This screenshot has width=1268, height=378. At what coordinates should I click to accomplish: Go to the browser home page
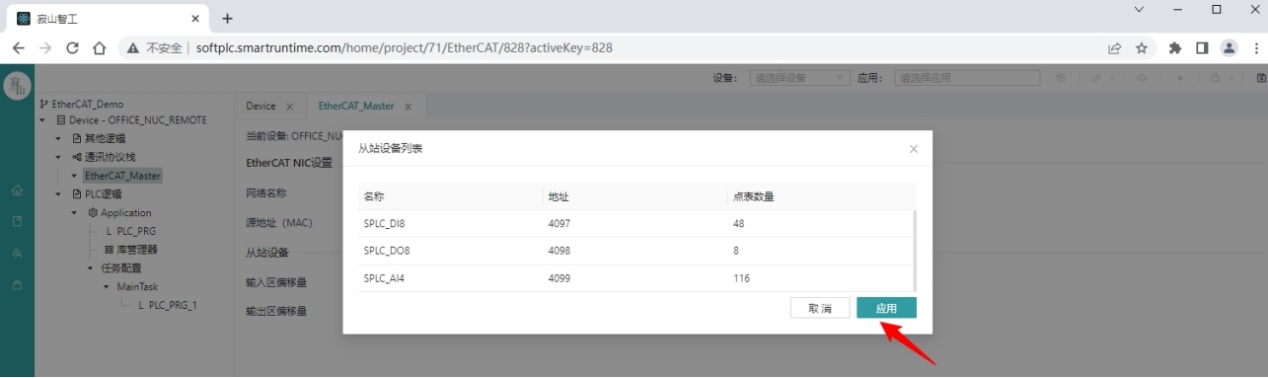pos(99,47)
